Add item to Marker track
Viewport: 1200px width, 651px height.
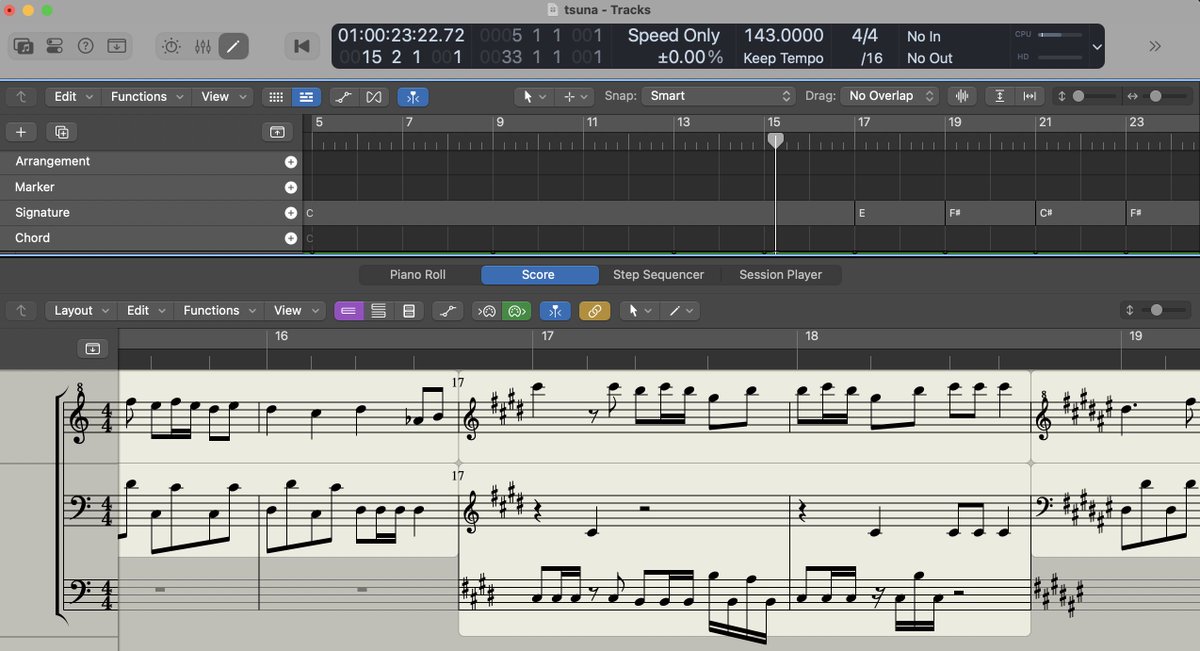[291, 188]
